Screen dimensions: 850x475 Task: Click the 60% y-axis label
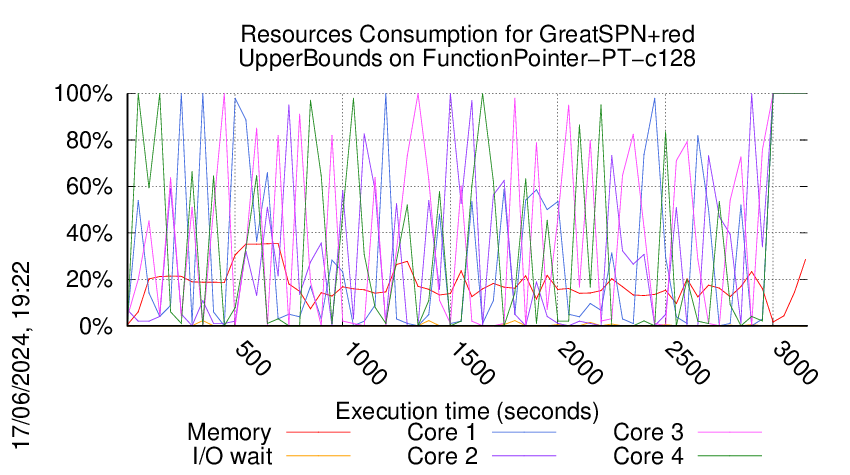(89, 187)
